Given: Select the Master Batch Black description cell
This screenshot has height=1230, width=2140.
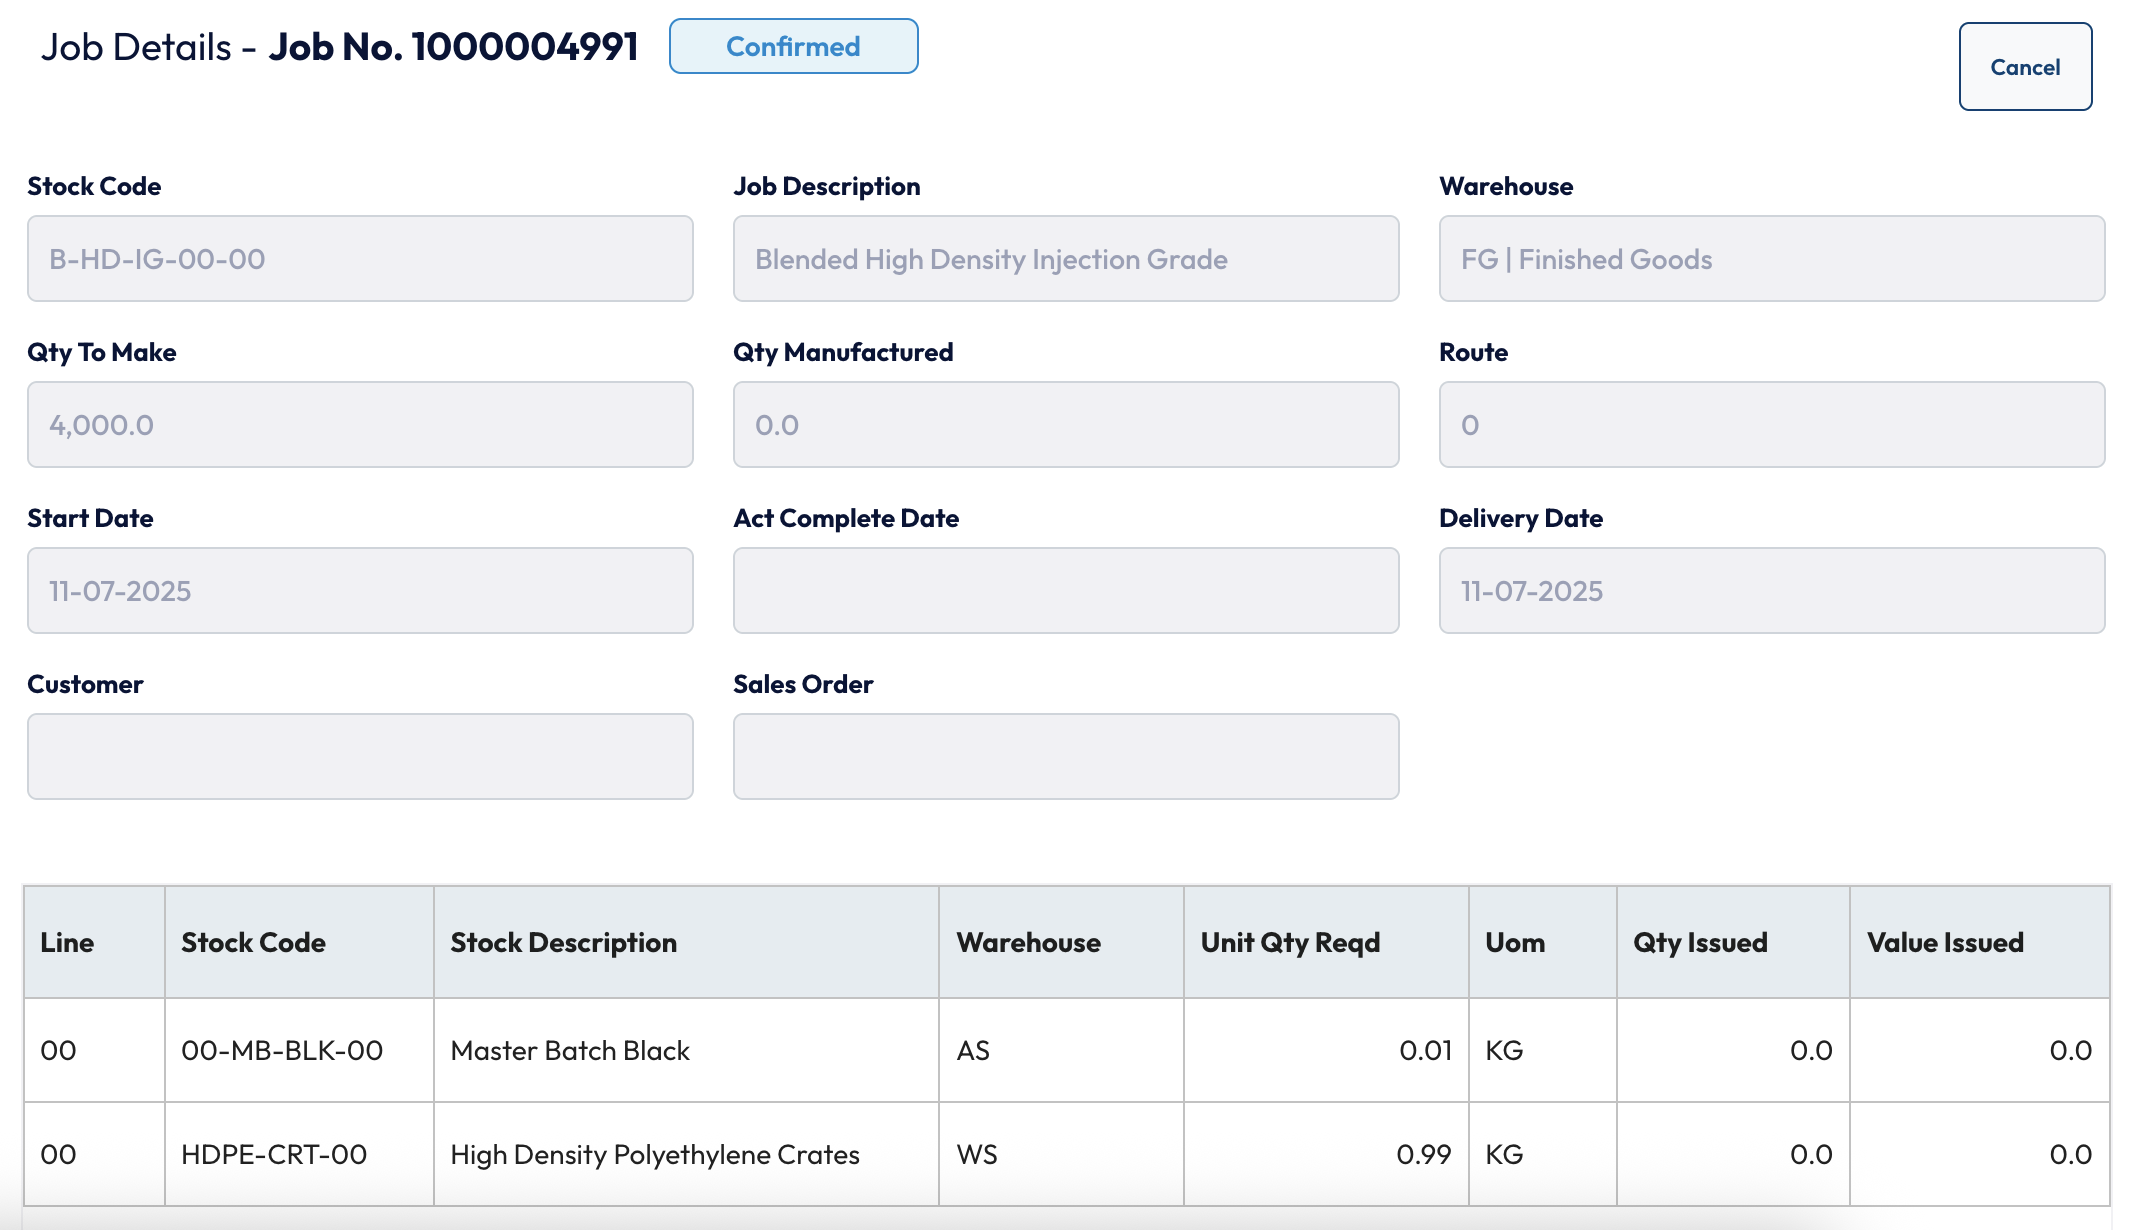Looking at the screenshot, I should (x=686, y=1051).
